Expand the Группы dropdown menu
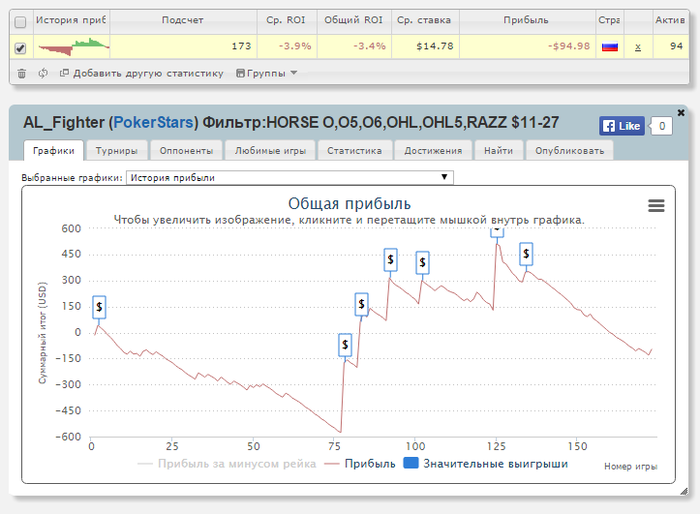 [x=267, y=73]
